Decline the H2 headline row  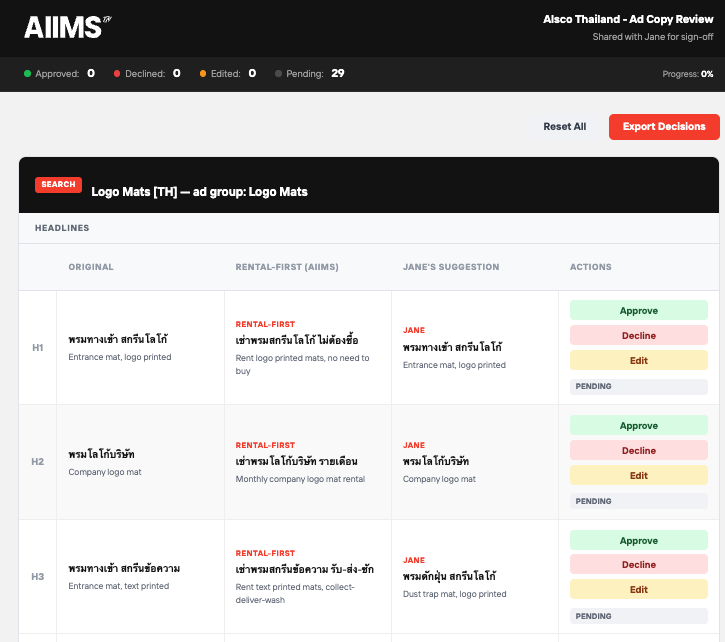639,451
